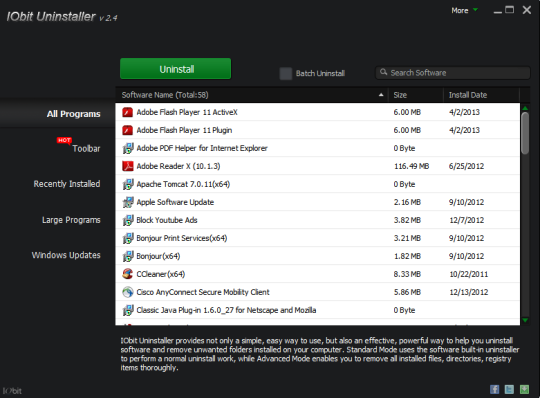Maximize the IObit Uninstaller window
Image resolution: width=540 pixels, height=398 pixels.
point(509,10)
